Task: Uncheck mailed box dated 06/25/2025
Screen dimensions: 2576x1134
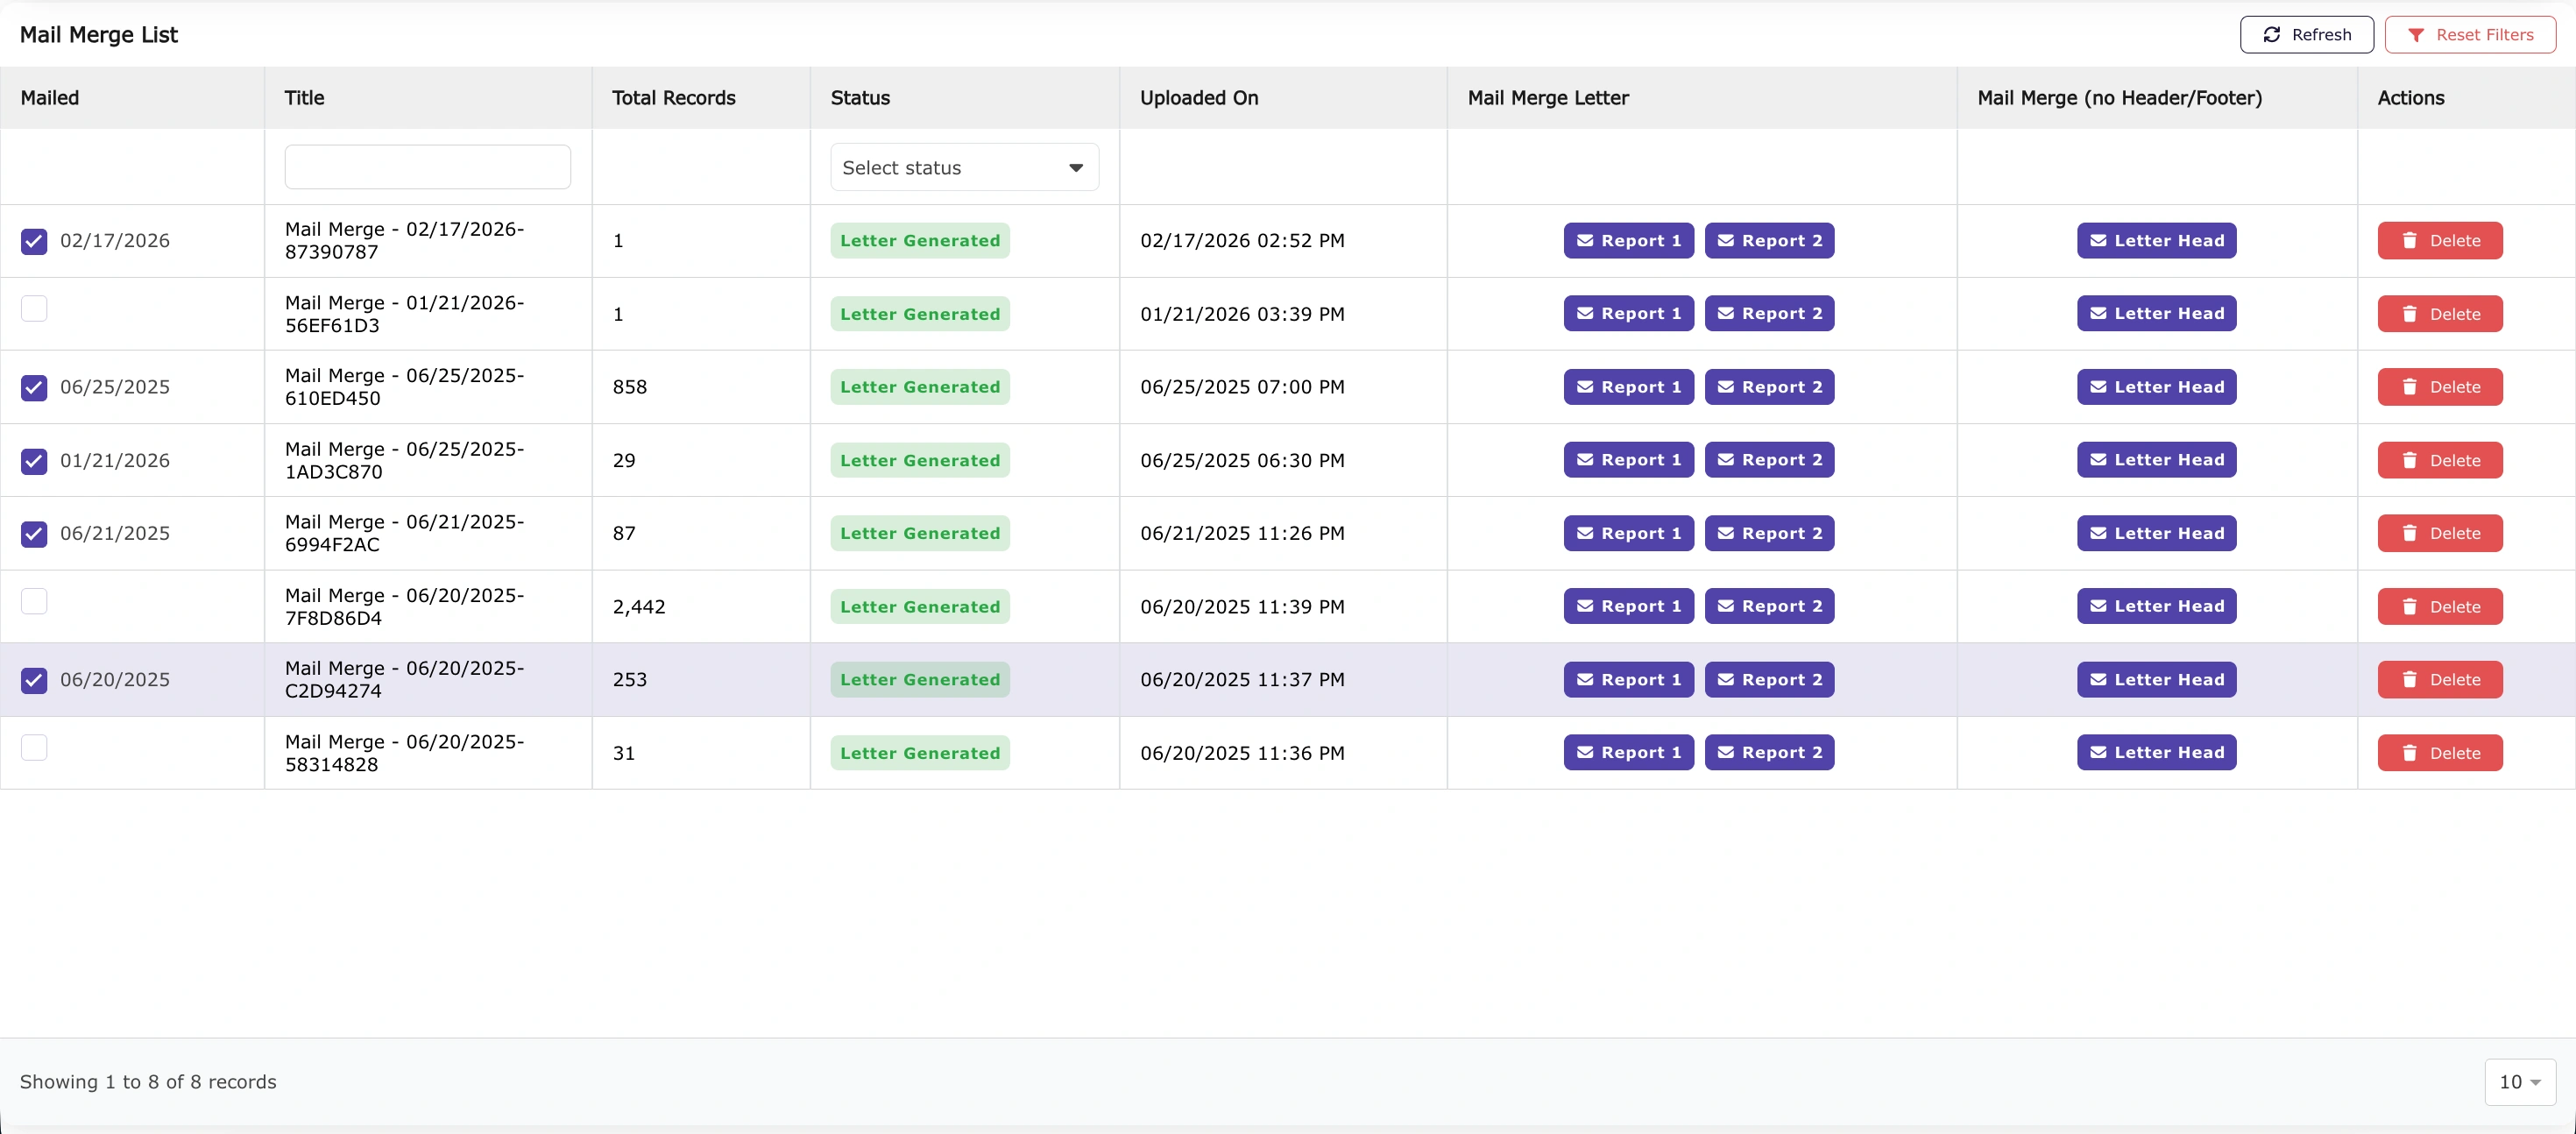Action: point(34,388)
